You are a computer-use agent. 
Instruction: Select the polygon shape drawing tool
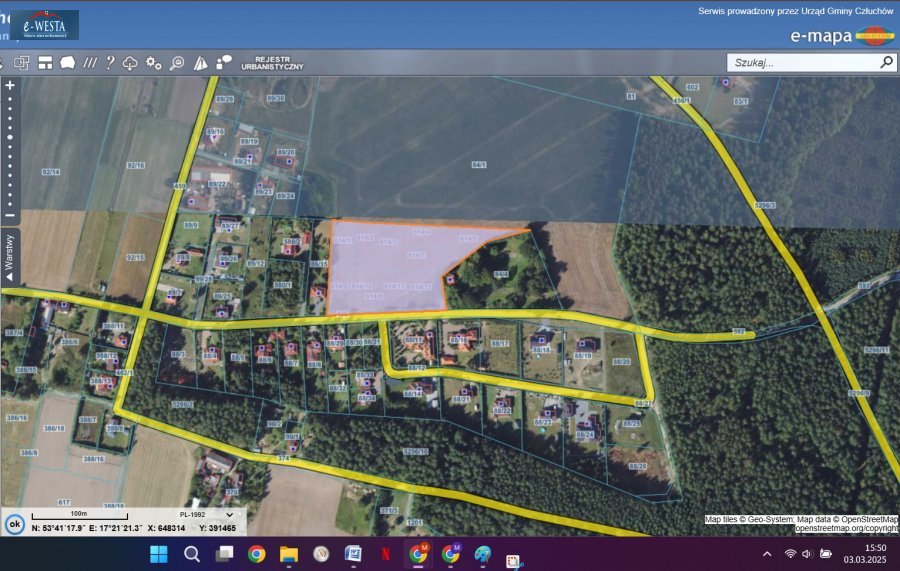(x=67, y=63)
